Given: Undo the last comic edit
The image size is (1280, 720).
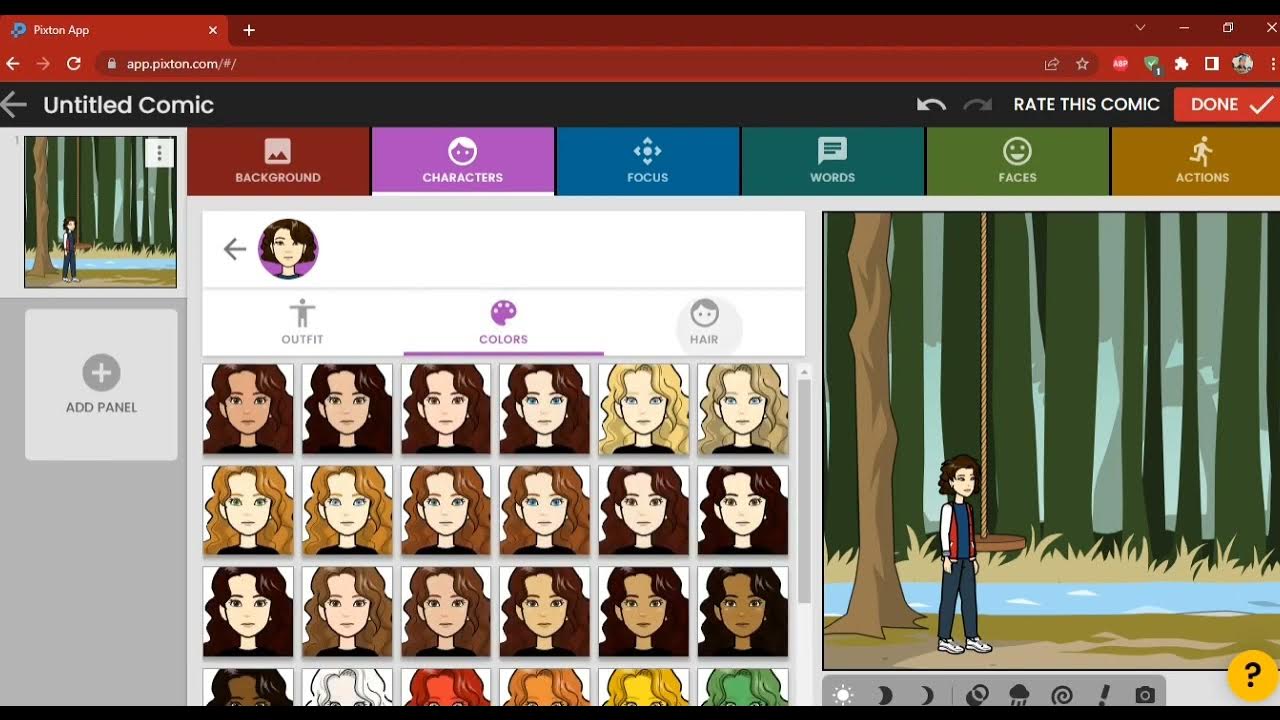Looking at the screenshot, I should click(x=931, y=104).
